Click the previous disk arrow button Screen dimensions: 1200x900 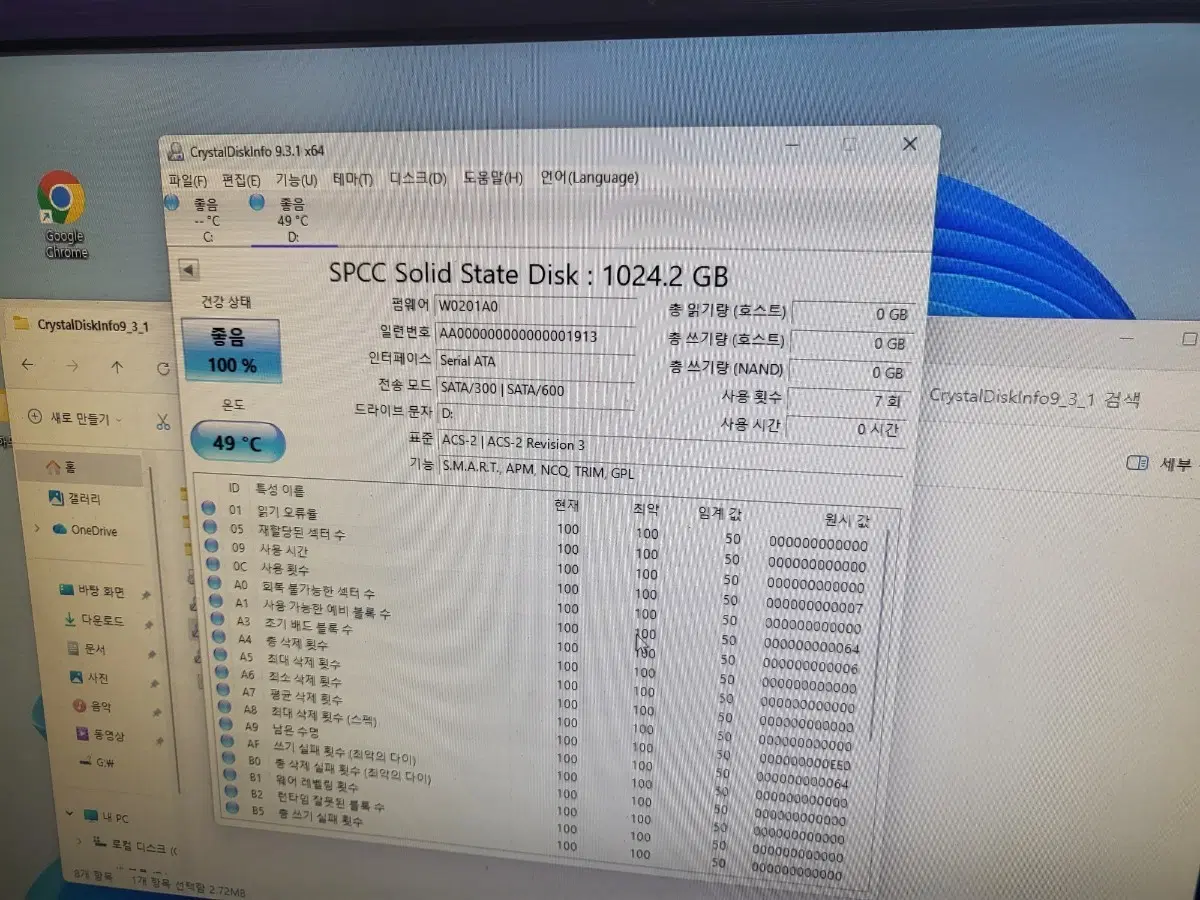[x=189, y=270]
